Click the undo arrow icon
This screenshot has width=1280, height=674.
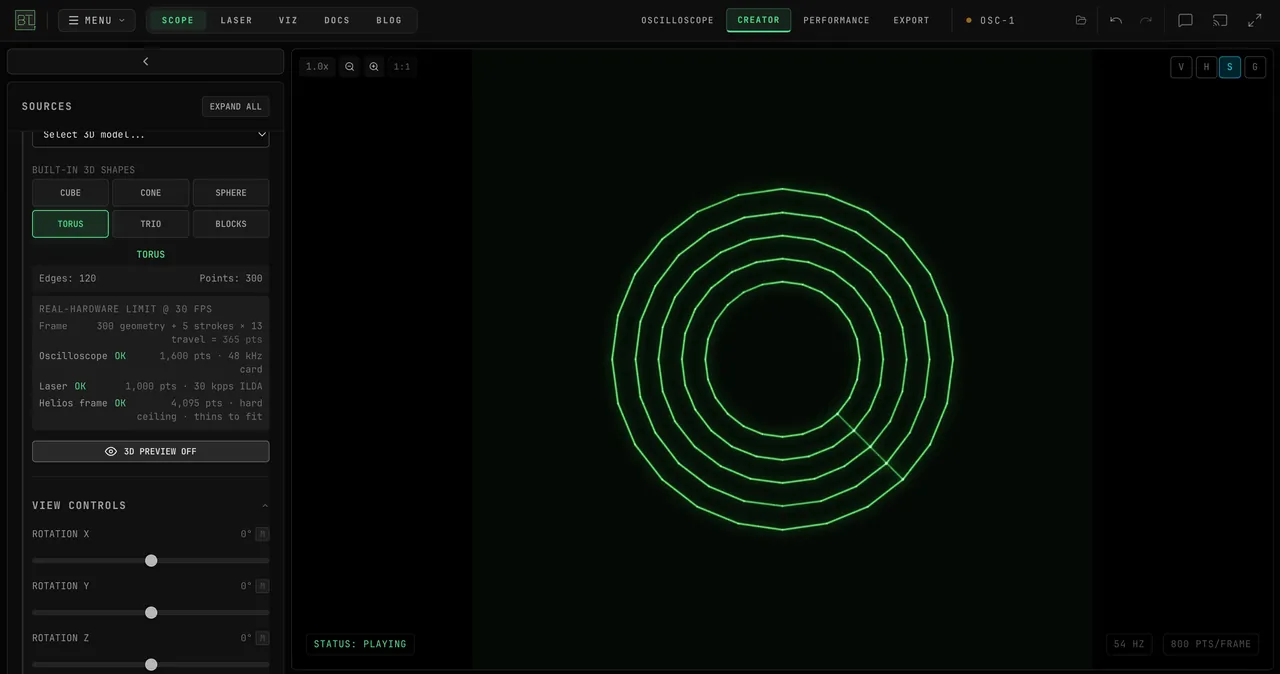[x=1116, y=20]
